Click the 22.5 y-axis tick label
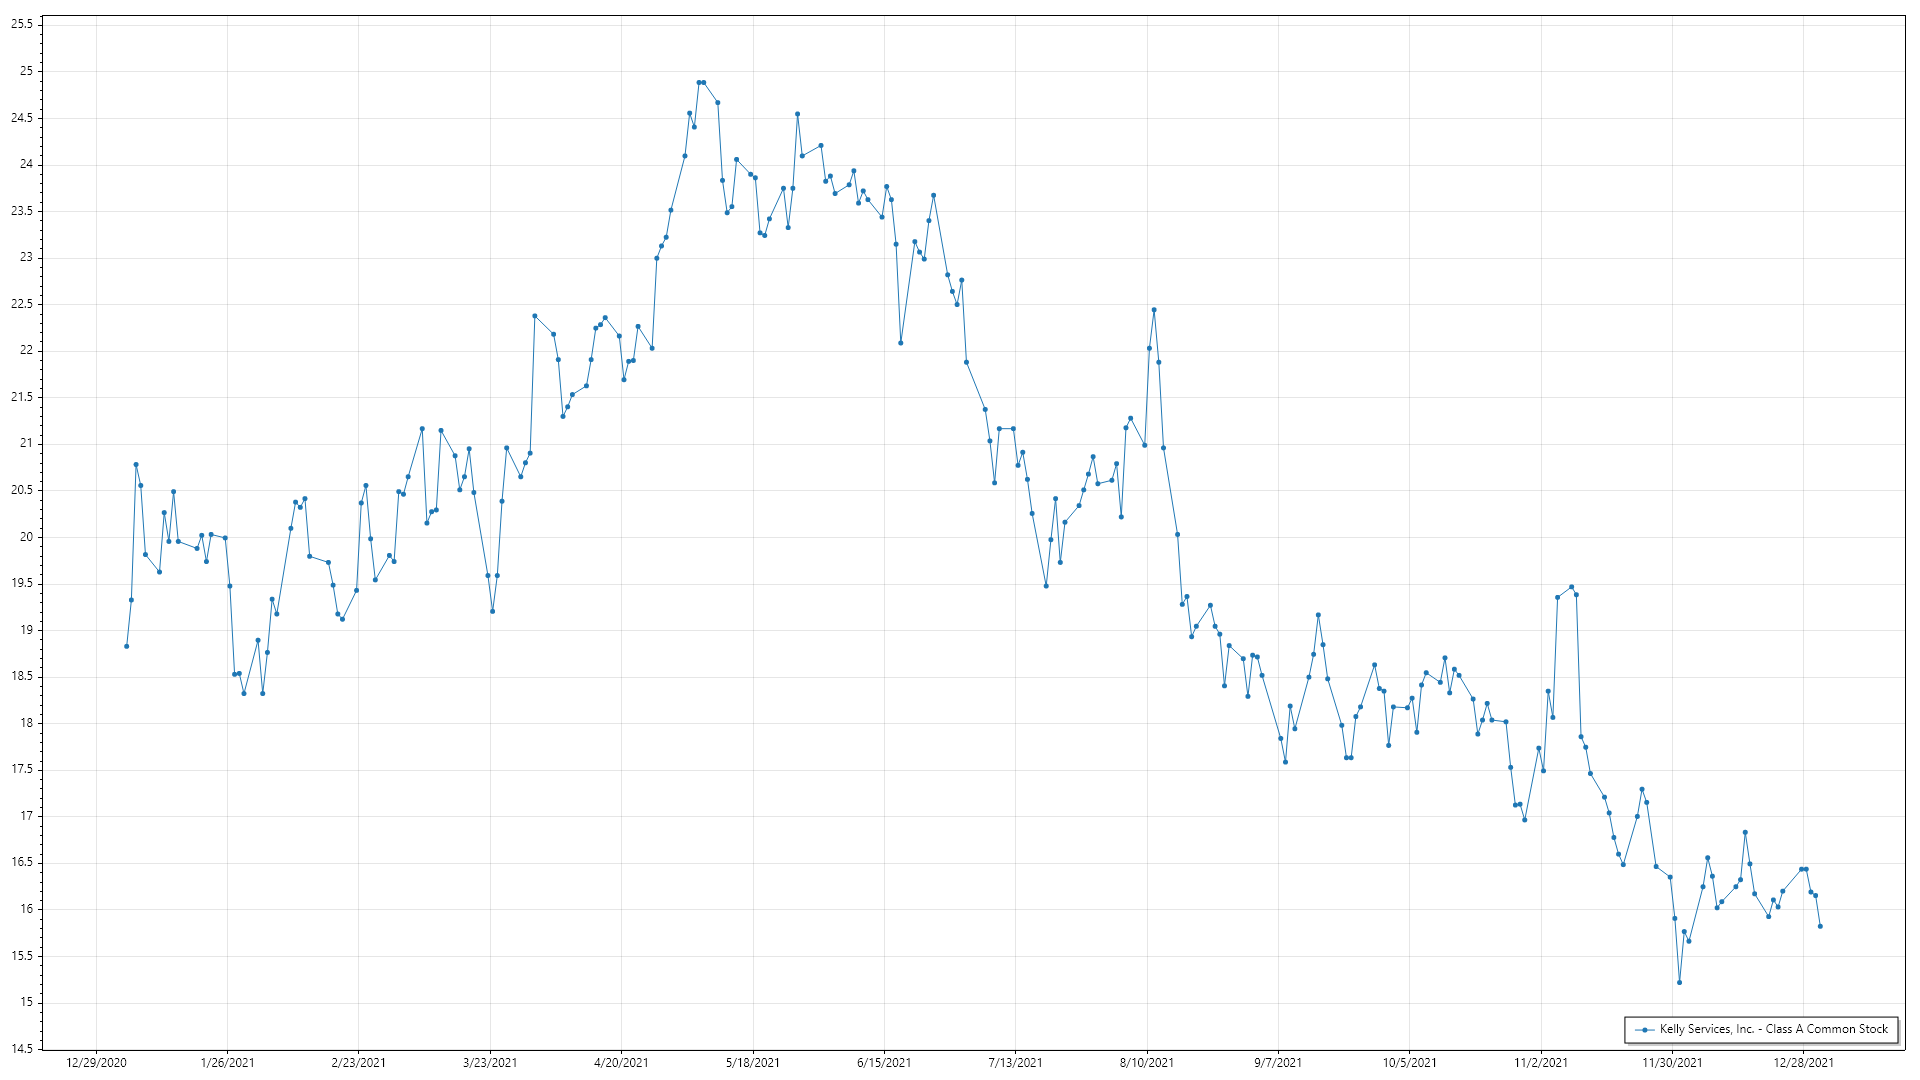Viewport: 1920px width, 1080px height. click(x=21, y=304)
